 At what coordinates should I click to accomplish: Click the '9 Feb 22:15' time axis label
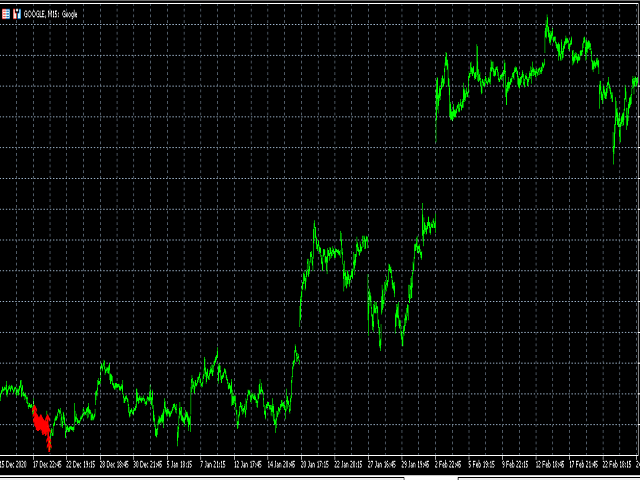(x=515, y=464)
